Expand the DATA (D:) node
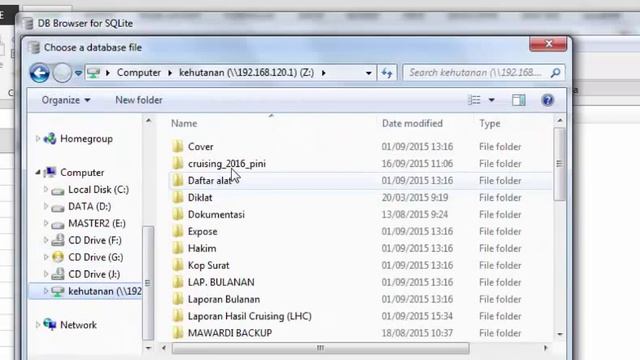Viewport: 640px width, 360px height. click(x=46, y=207)
